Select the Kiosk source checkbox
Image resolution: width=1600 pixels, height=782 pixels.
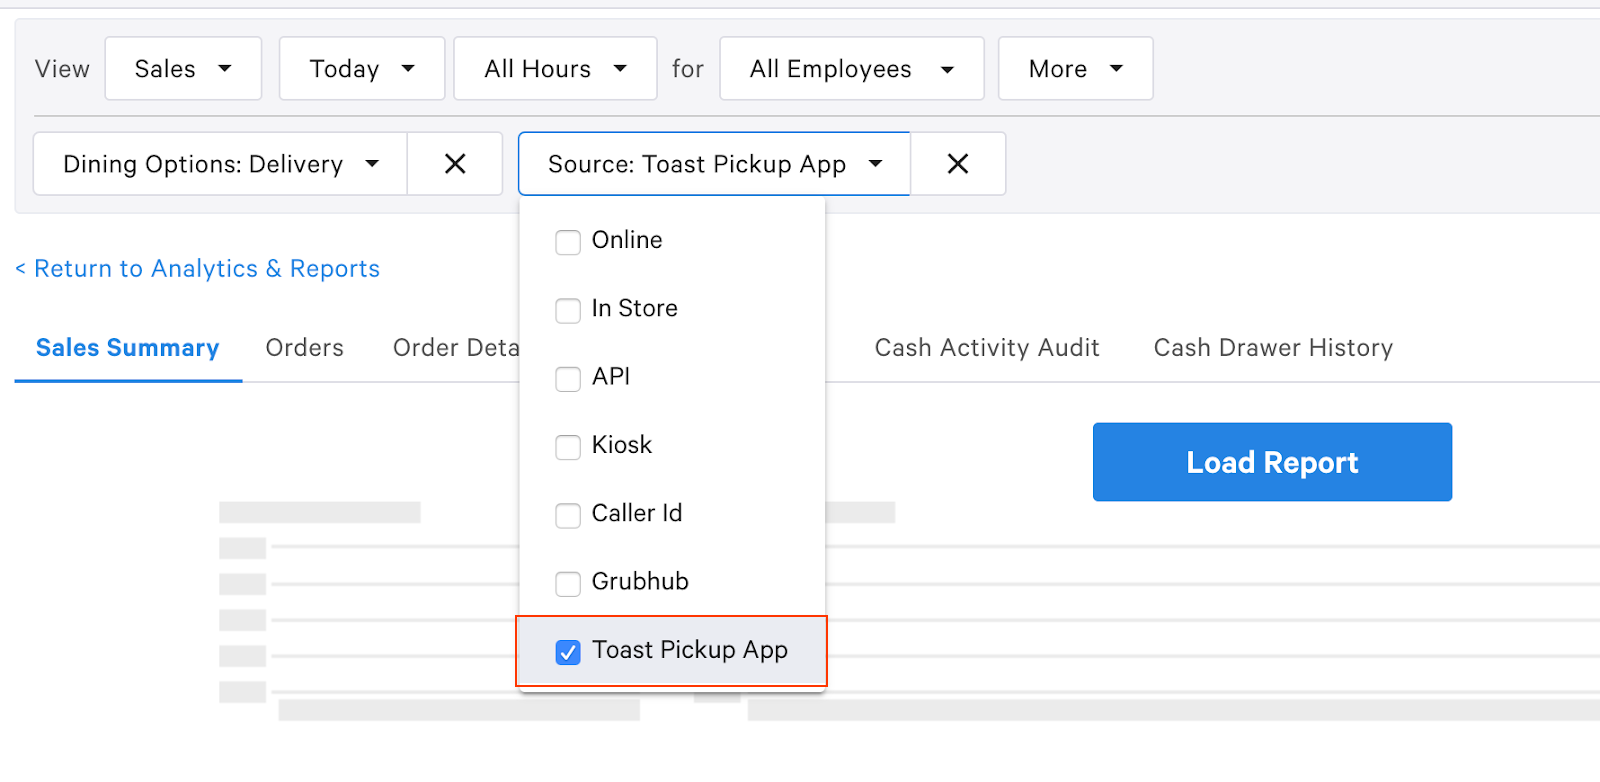coord(568,446)
